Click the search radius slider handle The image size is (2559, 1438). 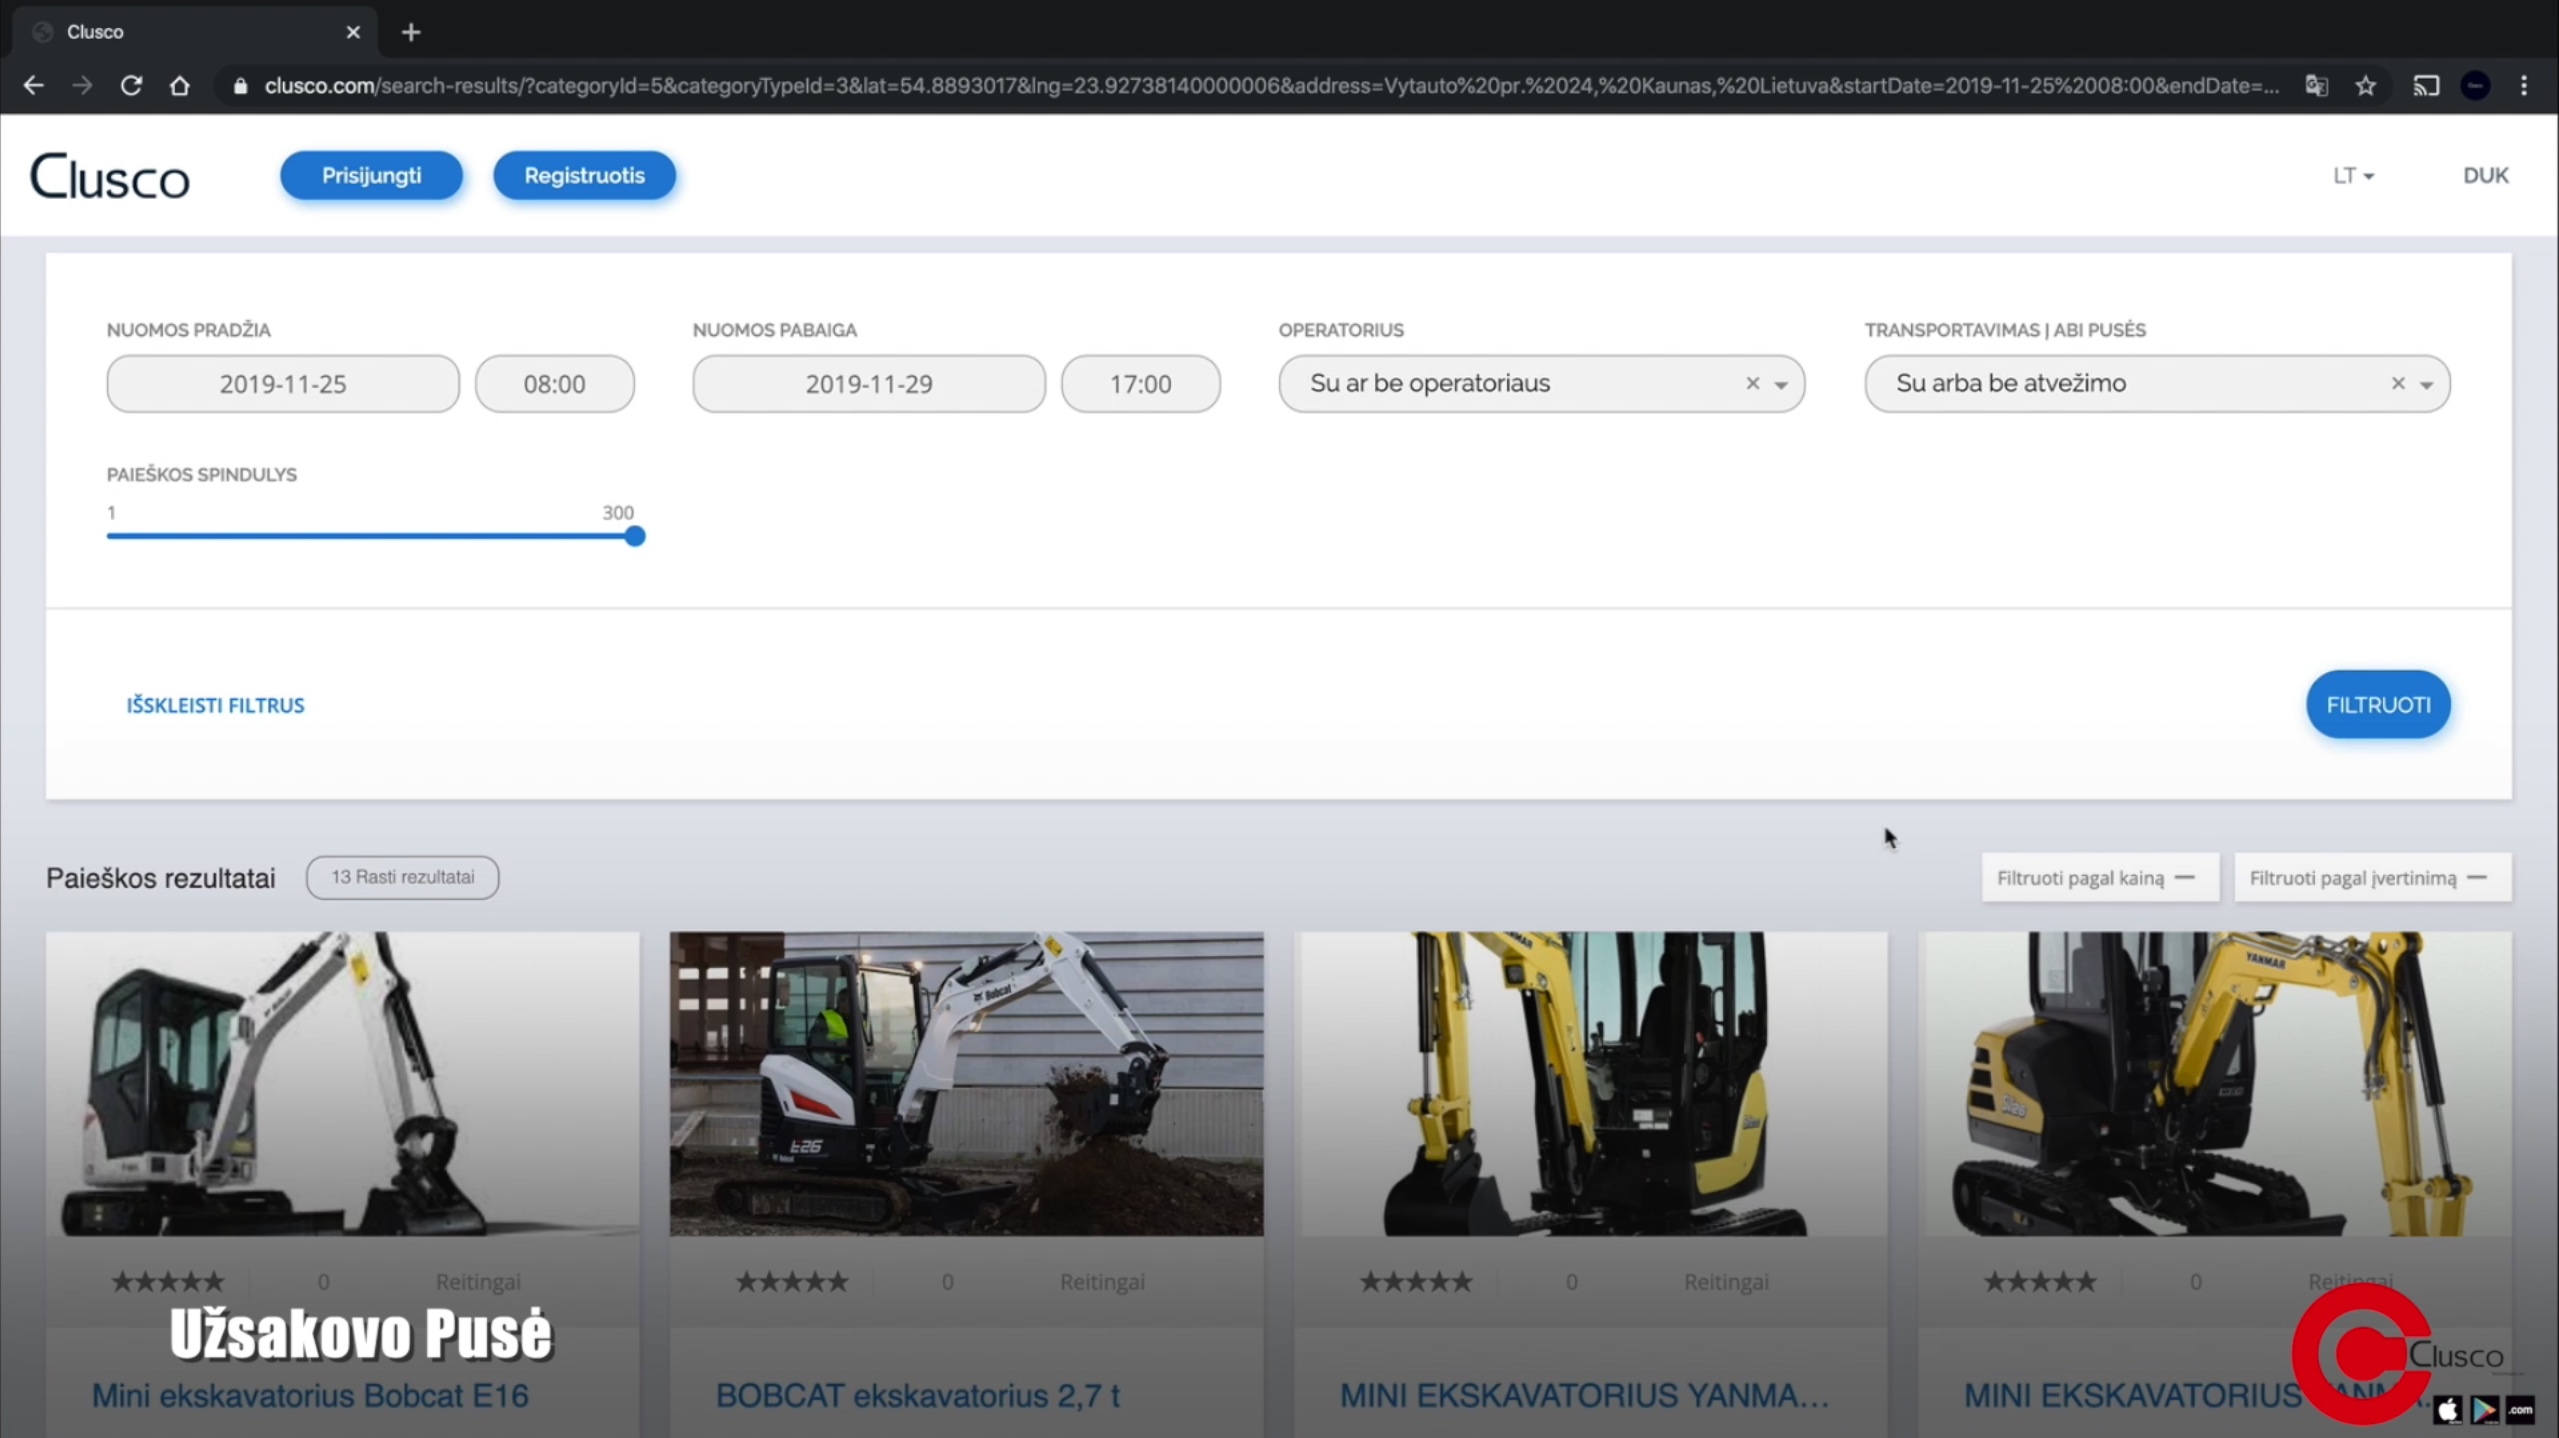[x=634, y=536]
